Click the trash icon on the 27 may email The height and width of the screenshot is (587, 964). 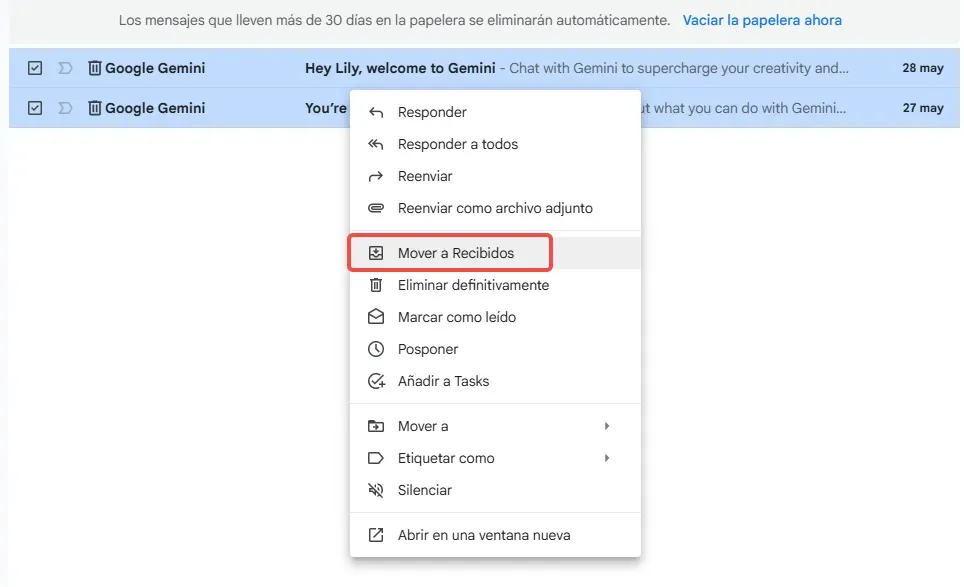pyautogui.click(x=94, y=108)
